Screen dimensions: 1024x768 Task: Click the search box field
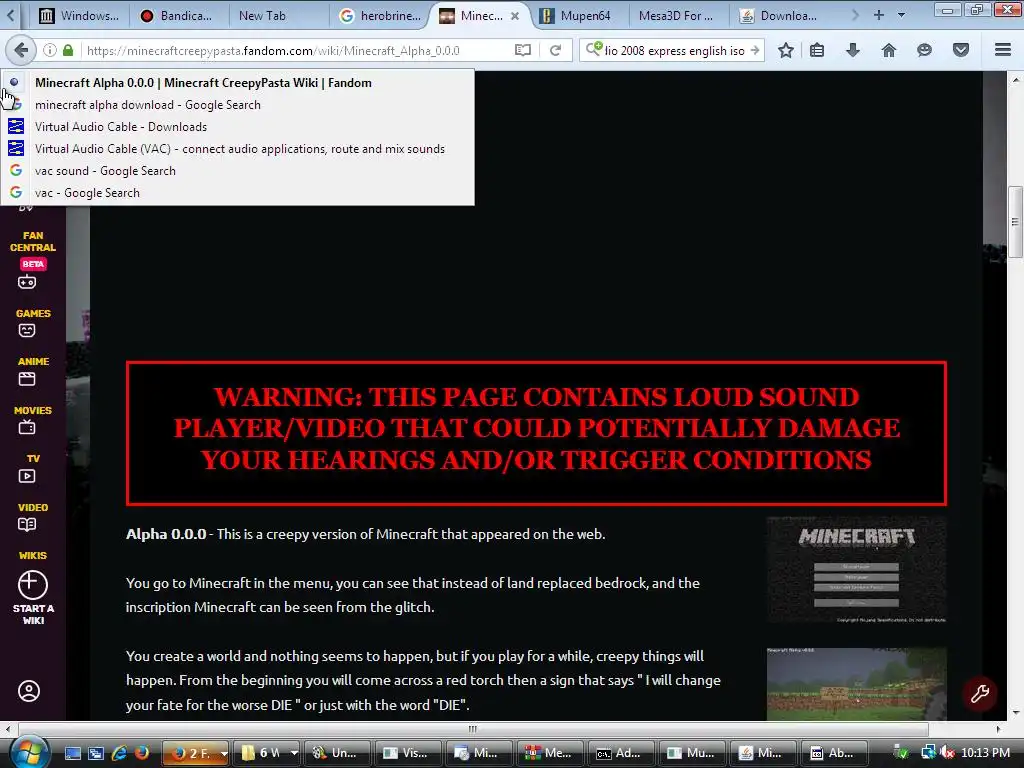[674, 50]
